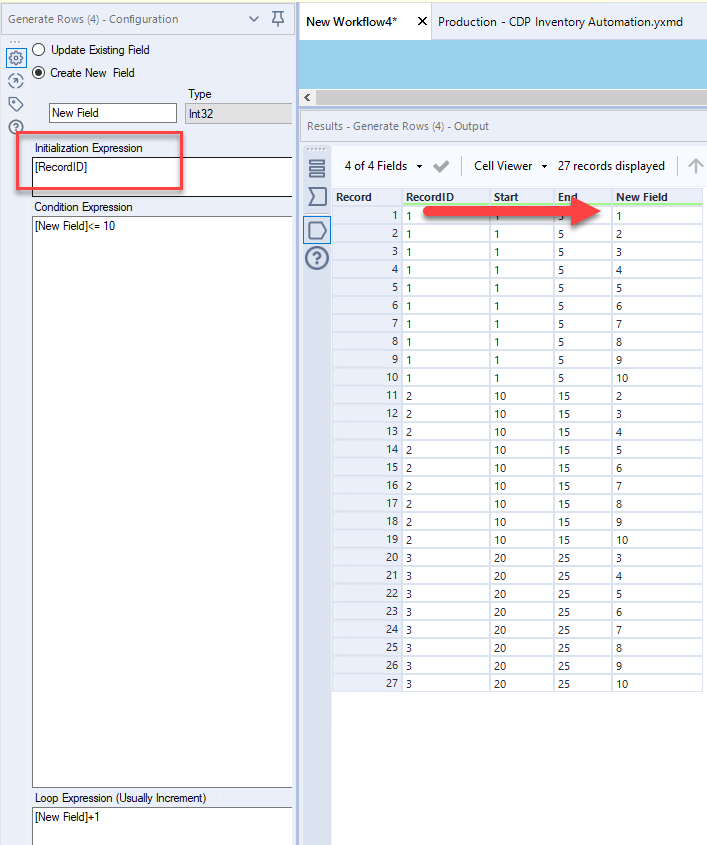The width and height of the screenshot is (707, 845).
Task: Select the output data anchor icon in Results
Action: pos(317,230)
